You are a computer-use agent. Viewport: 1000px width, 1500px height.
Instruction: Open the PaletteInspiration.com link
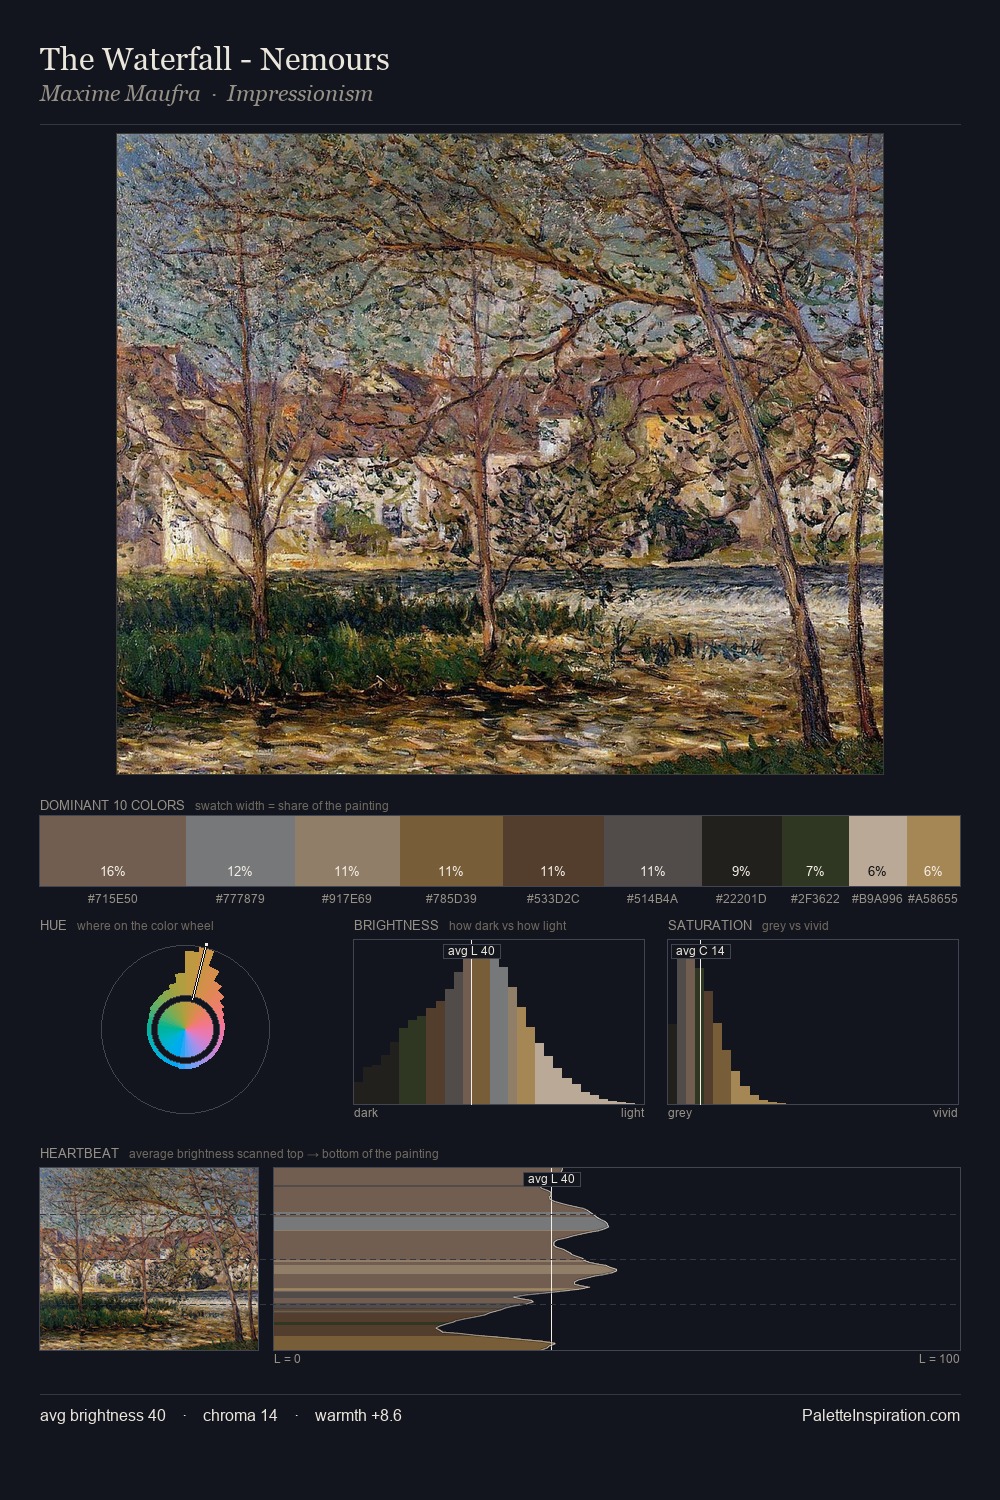click(x=881, y=1415)
